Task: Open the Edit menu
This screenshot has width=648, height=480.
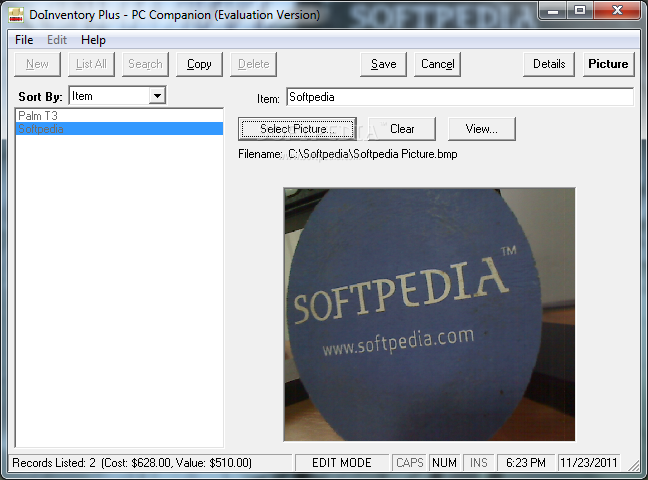Action: (57, 40)
